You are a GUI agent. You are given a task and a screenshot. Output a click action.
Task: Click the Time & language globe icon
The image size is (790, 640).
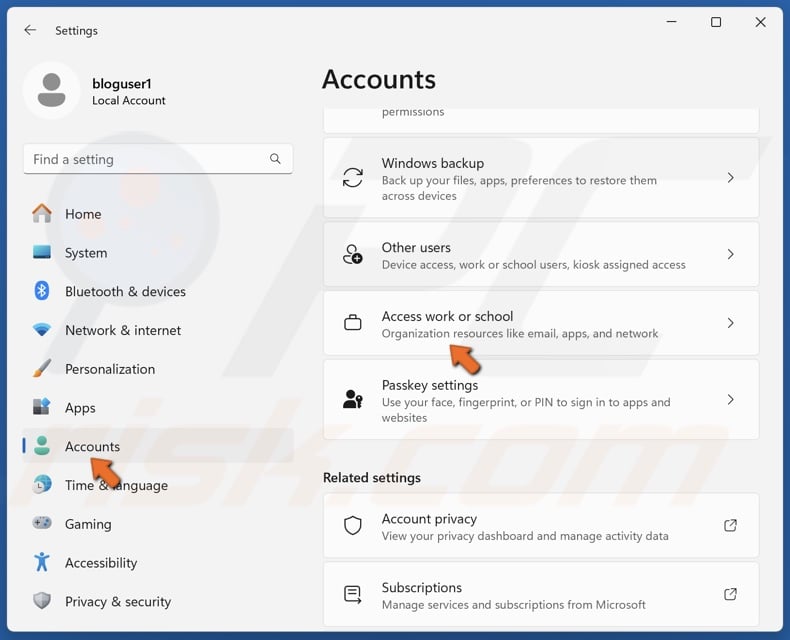tap(42, 484)
